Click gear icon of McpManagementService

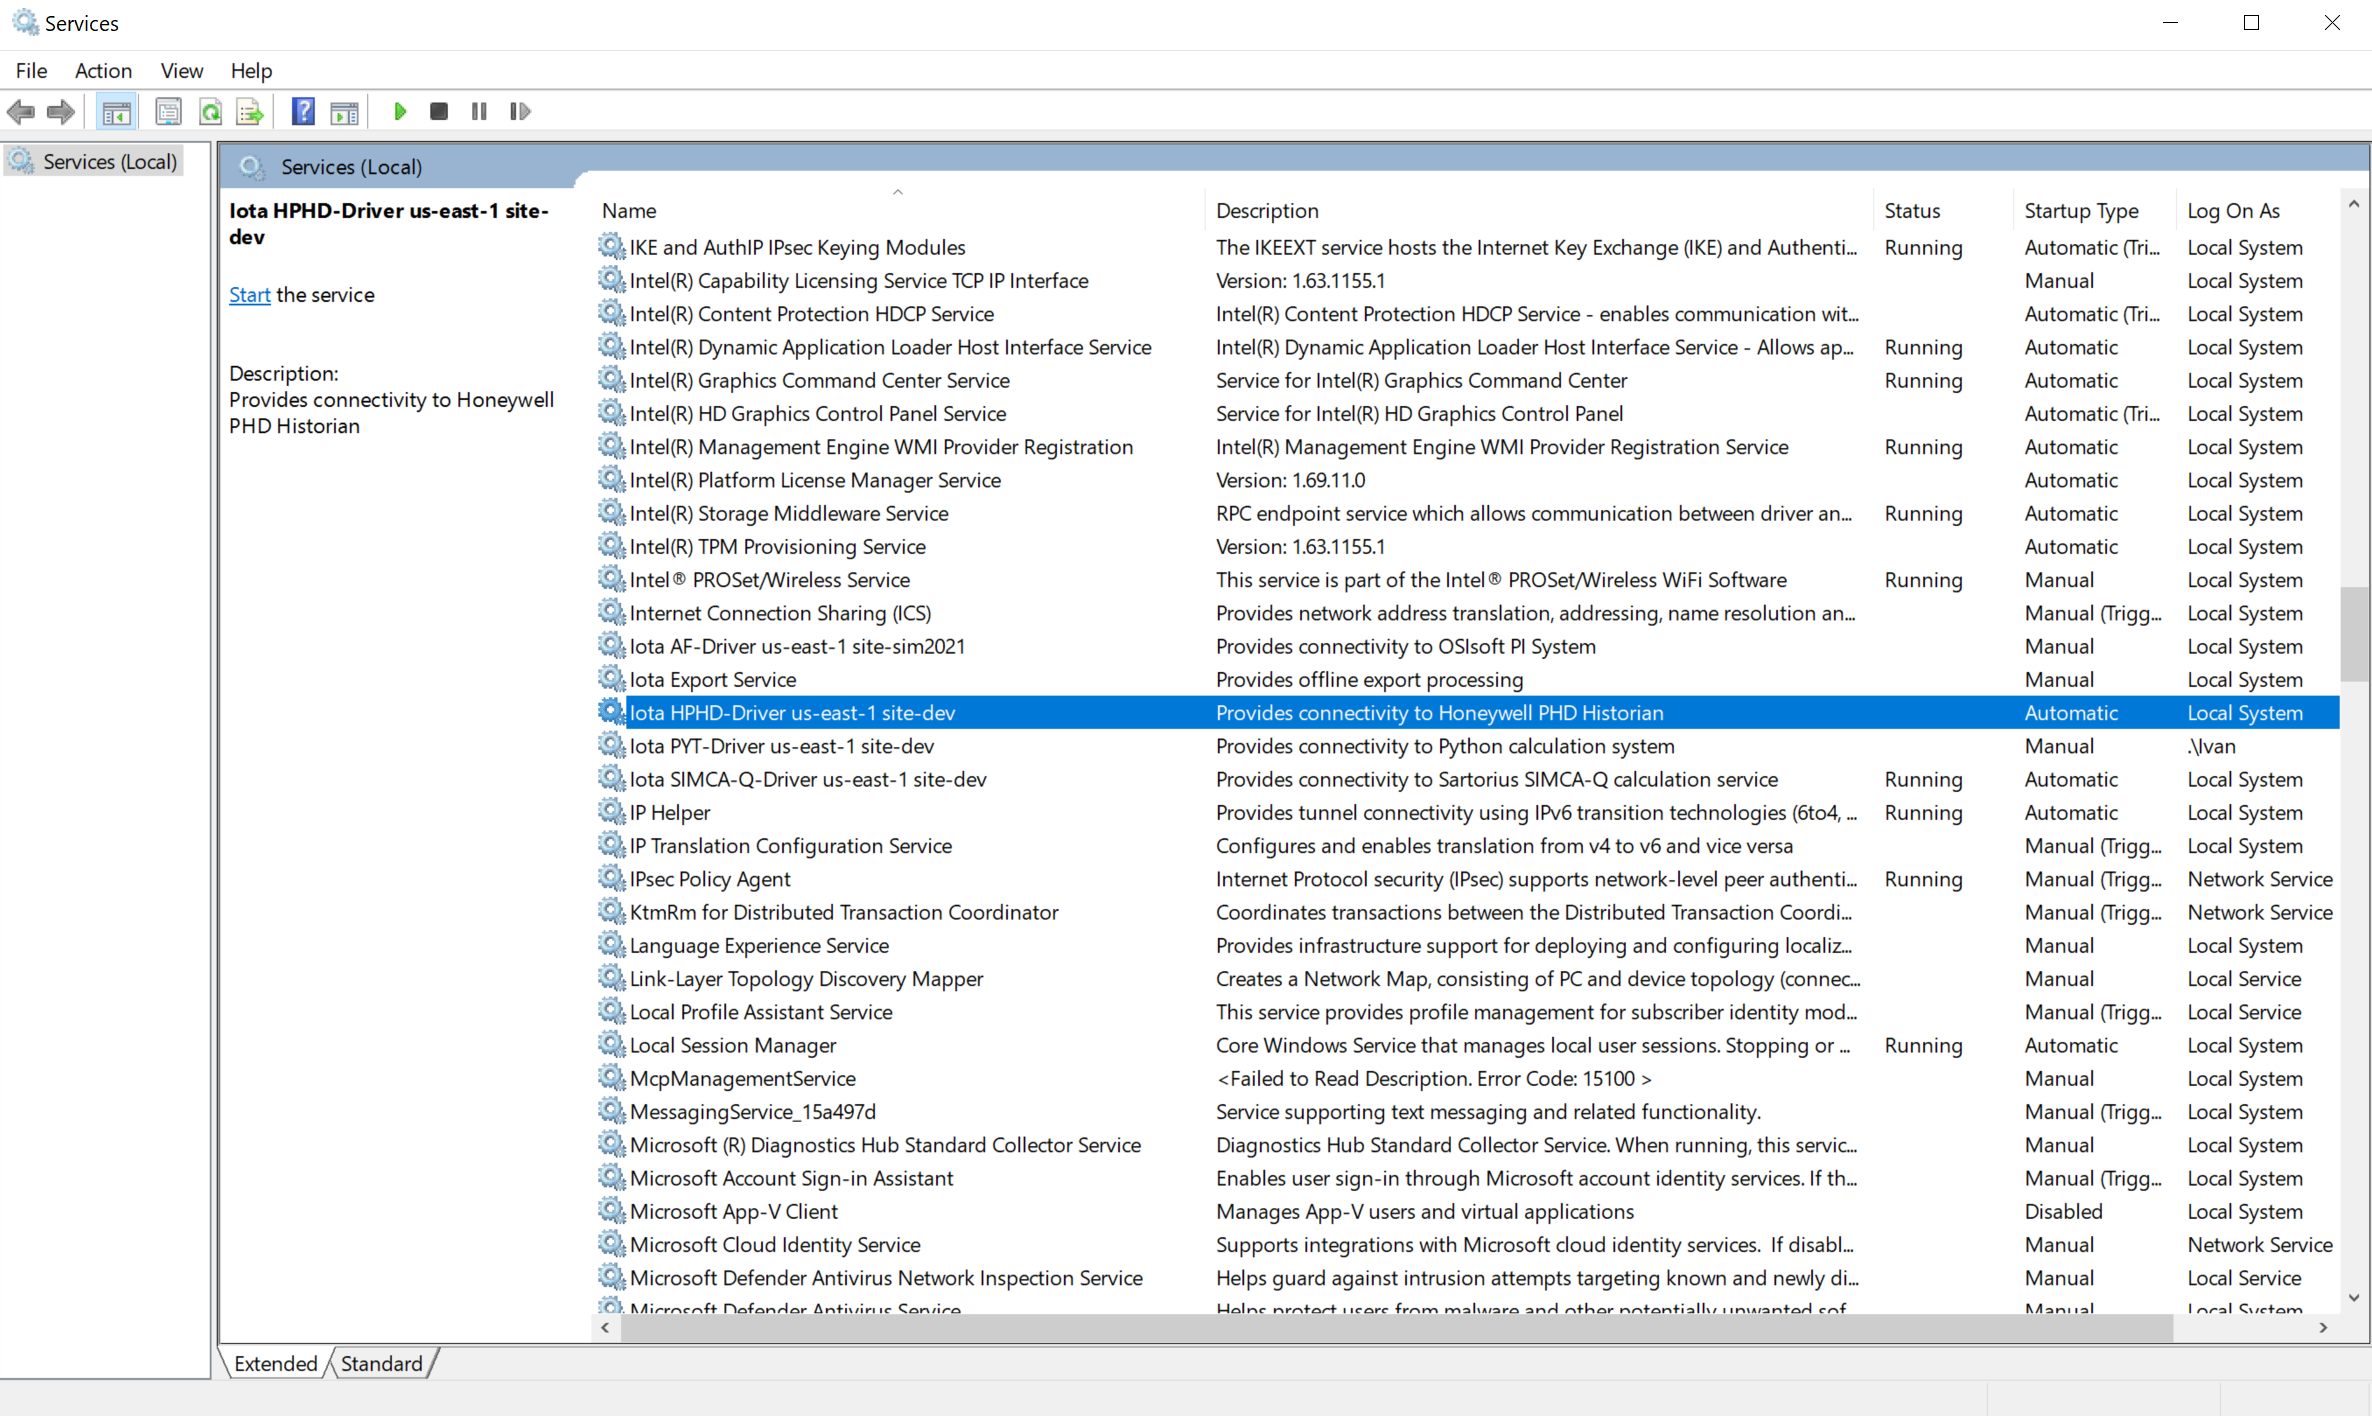[x=611, y=1078]
